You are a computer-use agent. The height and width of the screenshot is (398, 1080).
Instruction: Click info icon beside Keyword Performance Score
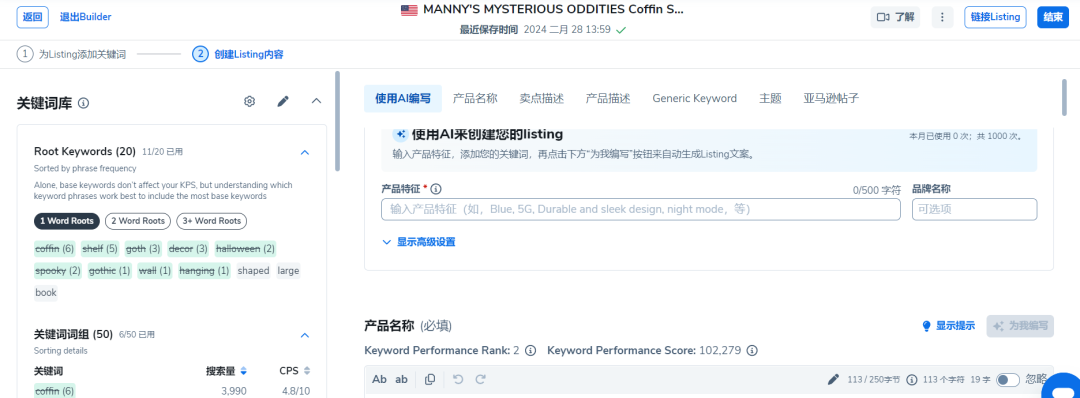[752, 350]
